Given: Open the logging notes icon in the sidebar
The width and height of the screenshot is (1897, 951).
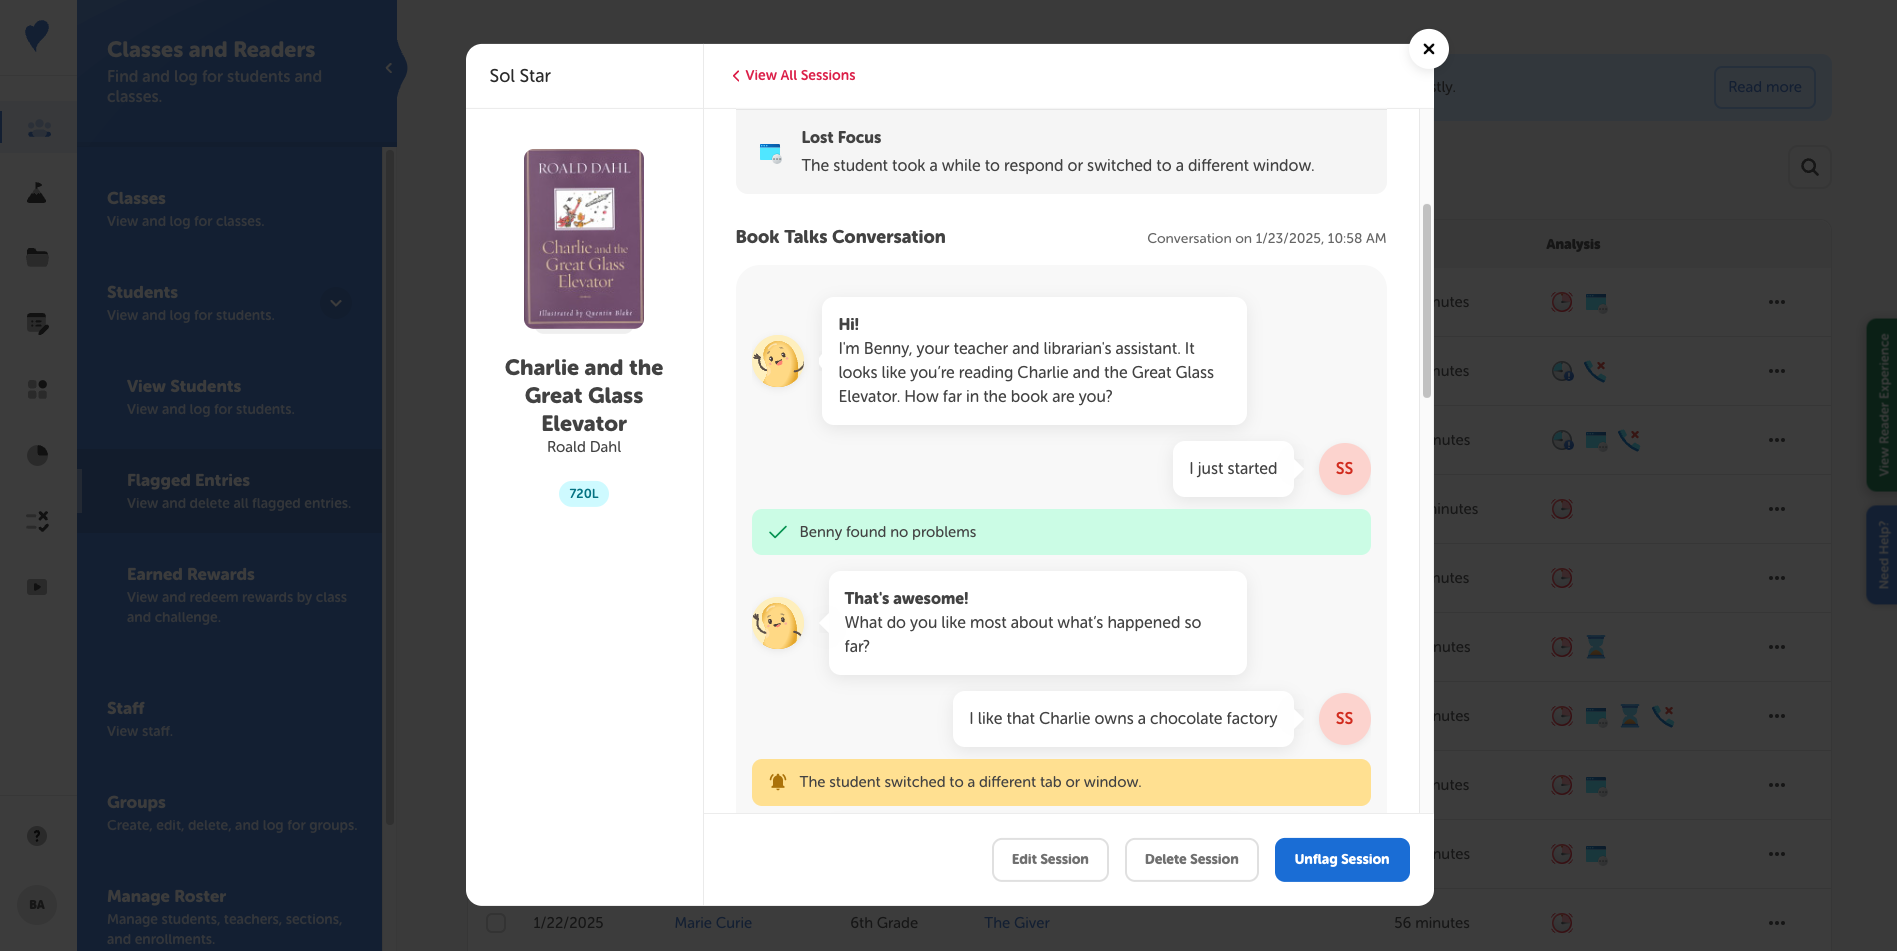Looking at the screenshot, I should [x=37, y=323].
